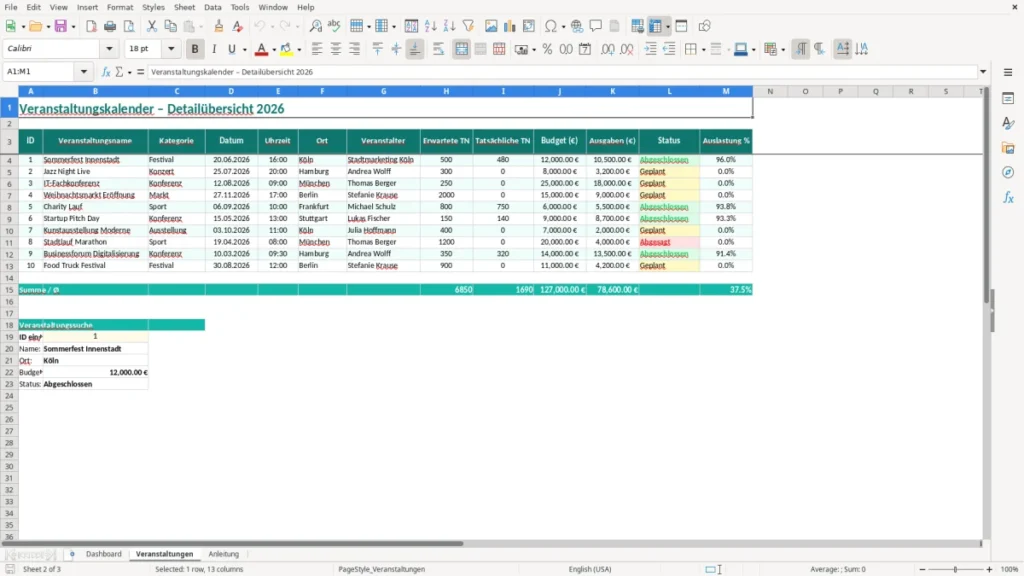Run the spelling check abc icon
This screenshot has width=1024, height=576.
coord(334,26)
